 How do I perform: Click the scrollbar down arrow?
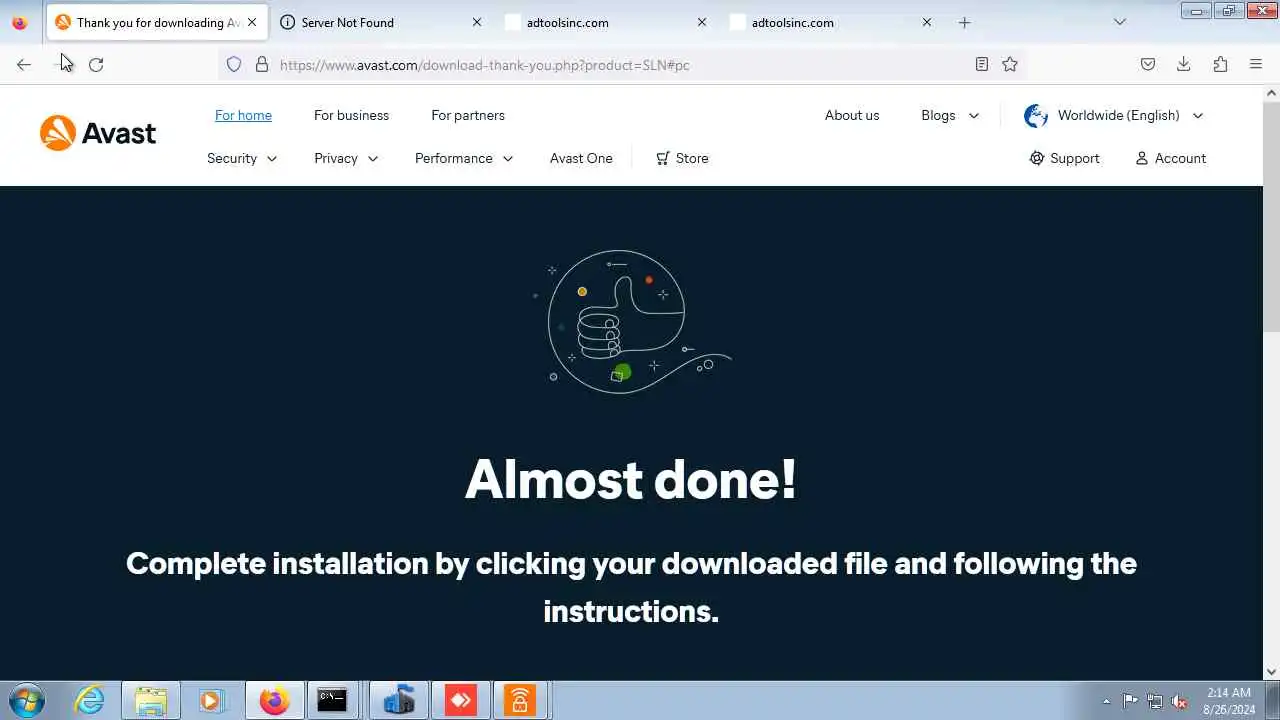point(1271,672)
